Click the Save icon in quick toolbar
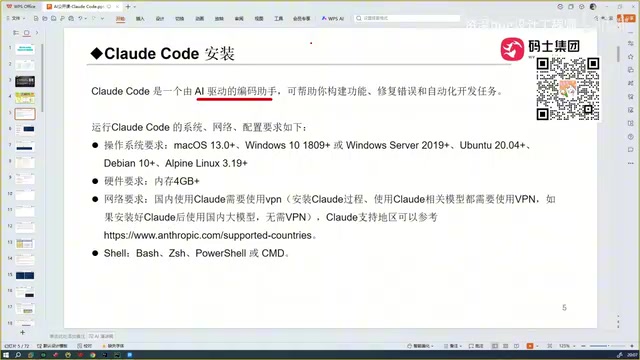 pos(36,18)
